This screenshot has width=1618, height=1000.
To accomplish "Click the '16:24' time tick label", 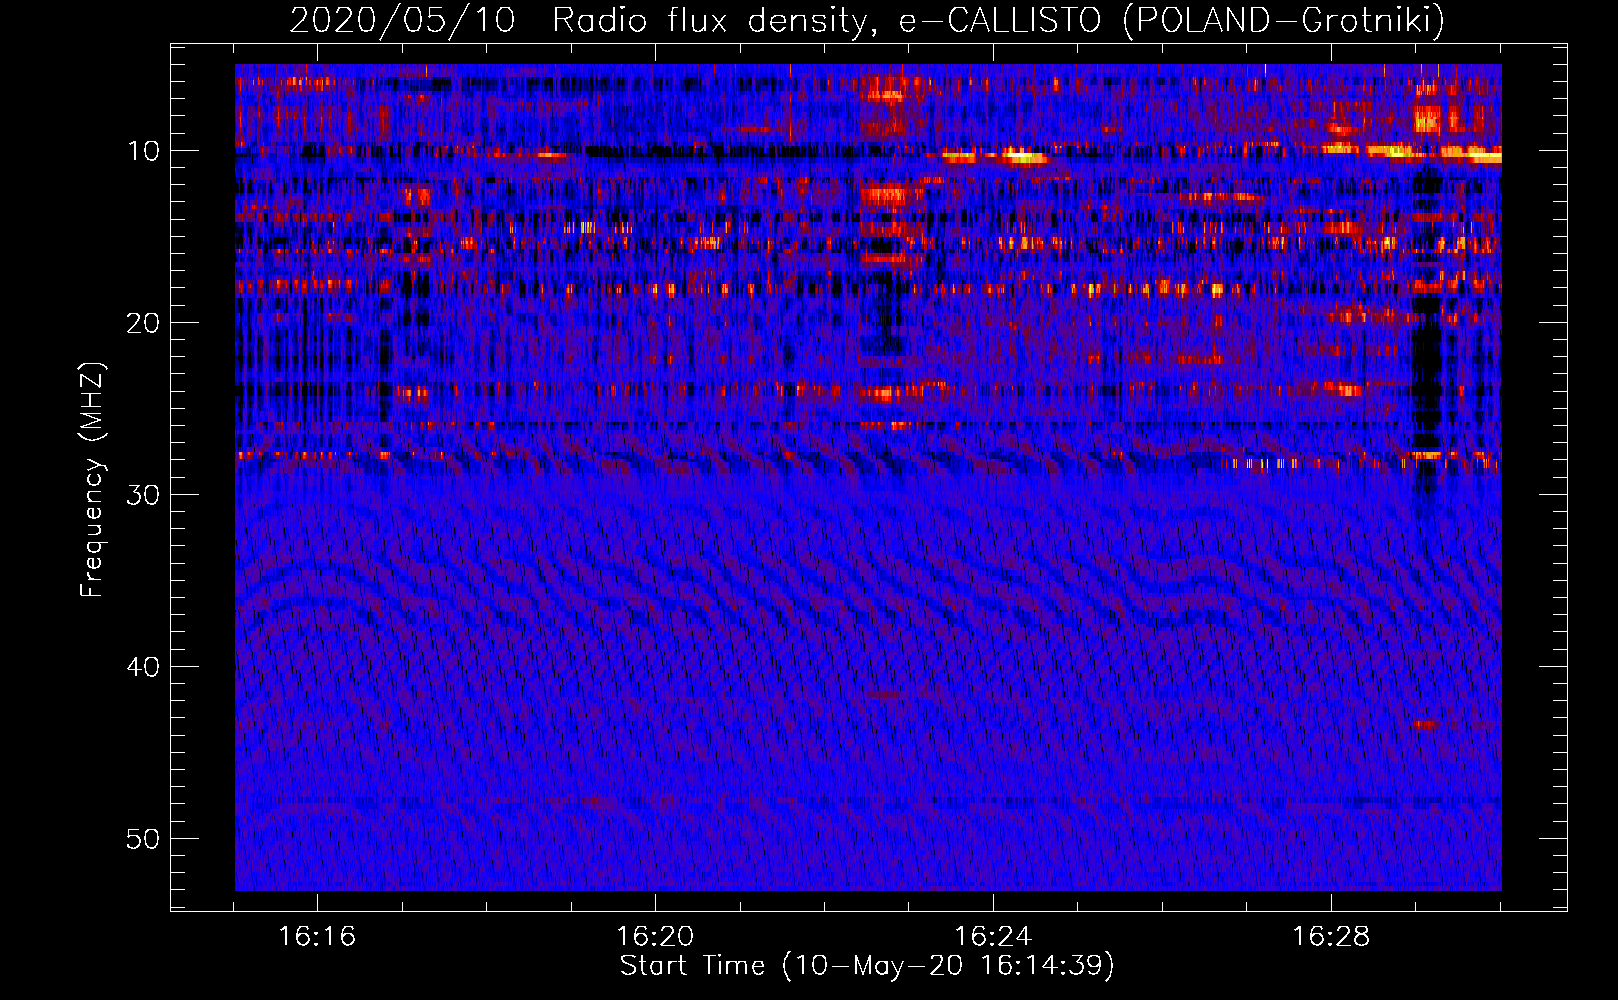I will click(993, 937).
